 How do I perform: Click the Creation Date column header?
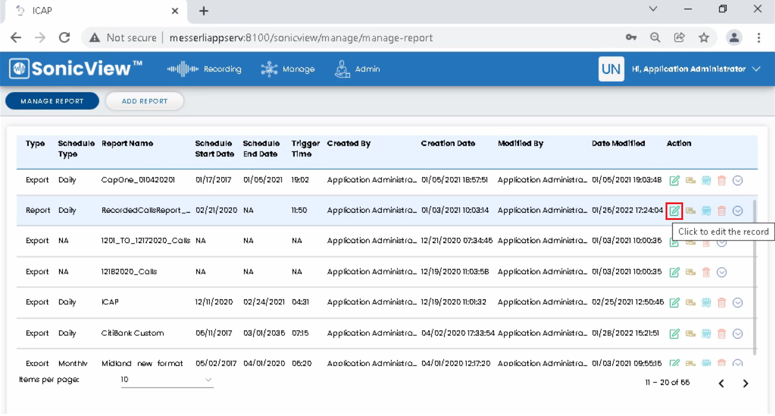448,143
